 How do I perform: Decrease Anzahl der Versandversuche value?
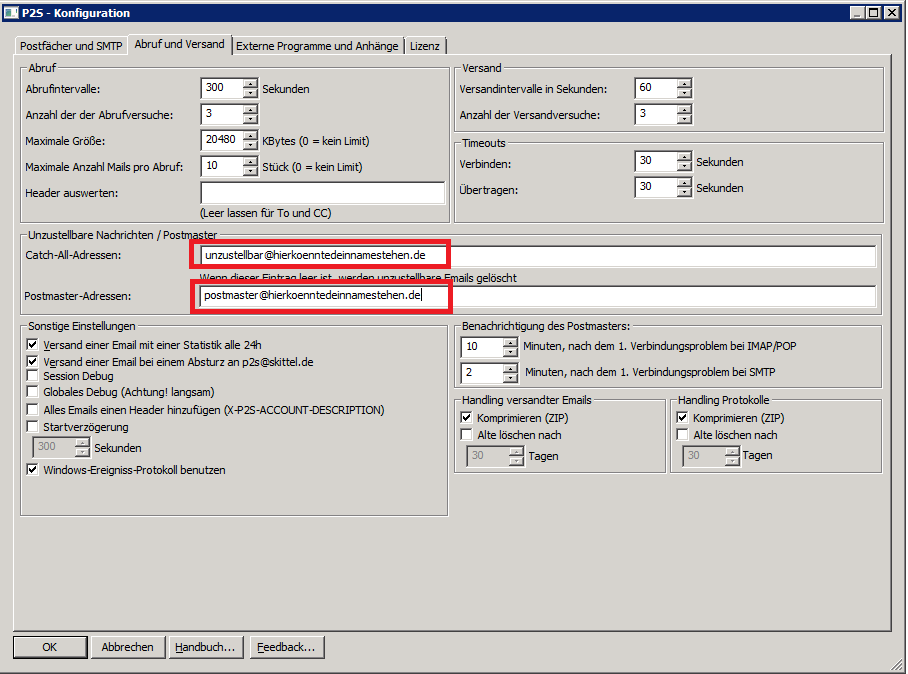684,120
